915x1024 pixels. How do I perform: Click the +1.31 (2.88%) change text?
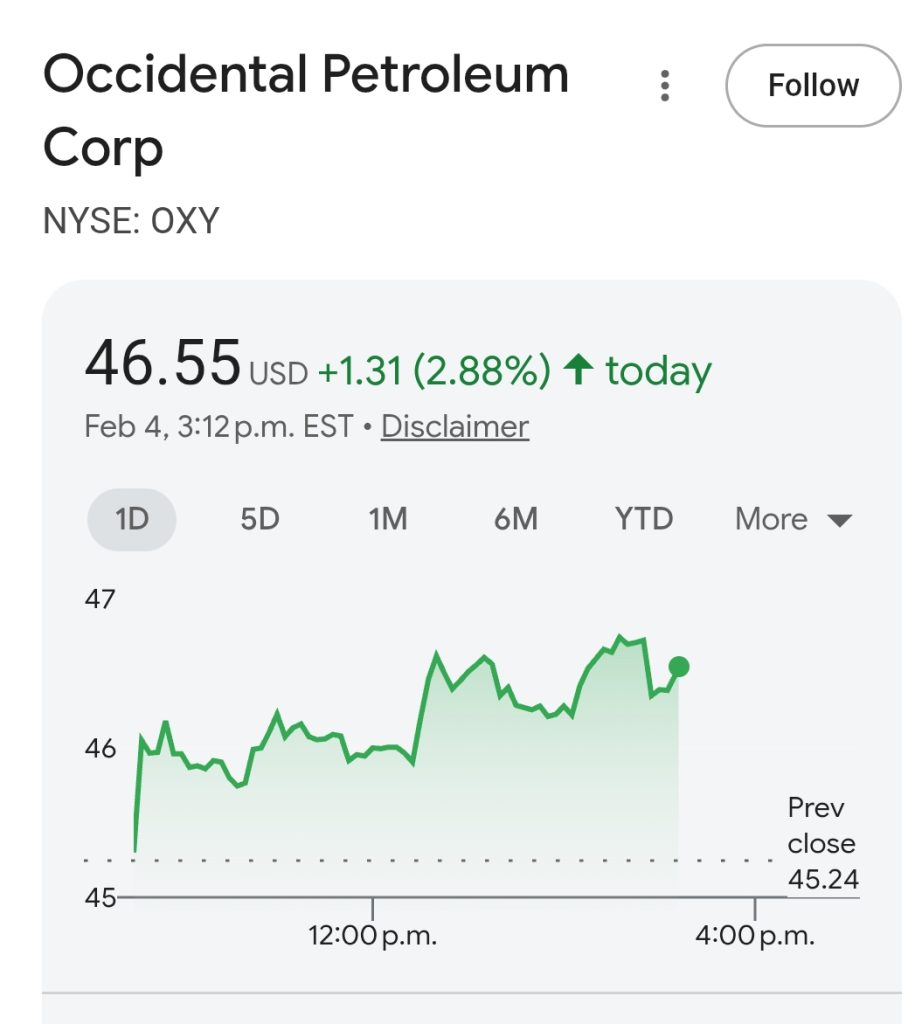click(x=434, y=372)
